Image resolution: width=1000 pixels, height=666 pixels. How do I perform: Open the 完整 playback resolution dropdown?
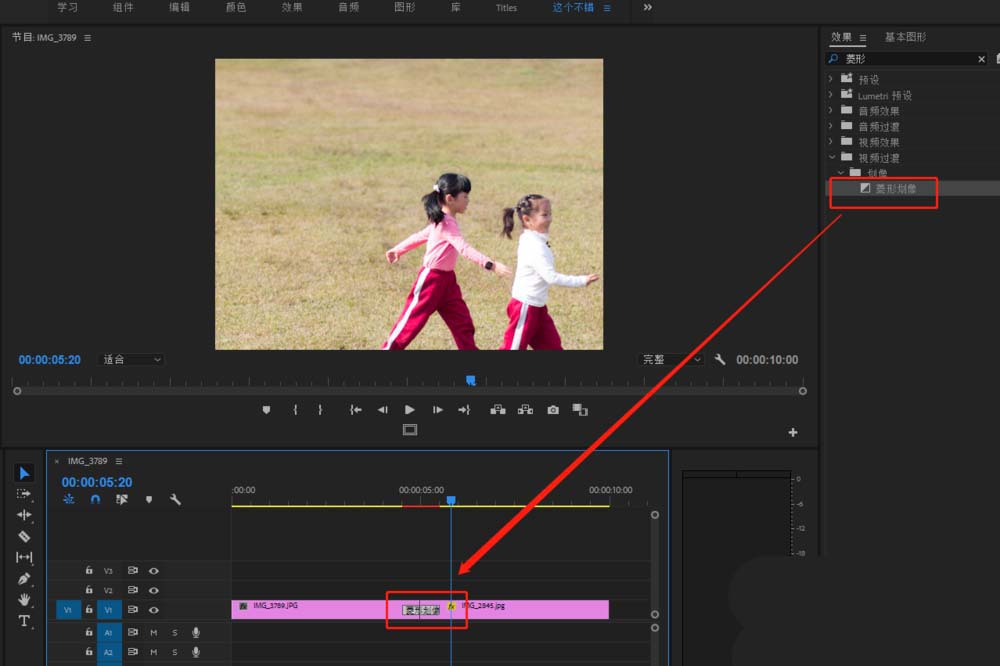point(671,360)
